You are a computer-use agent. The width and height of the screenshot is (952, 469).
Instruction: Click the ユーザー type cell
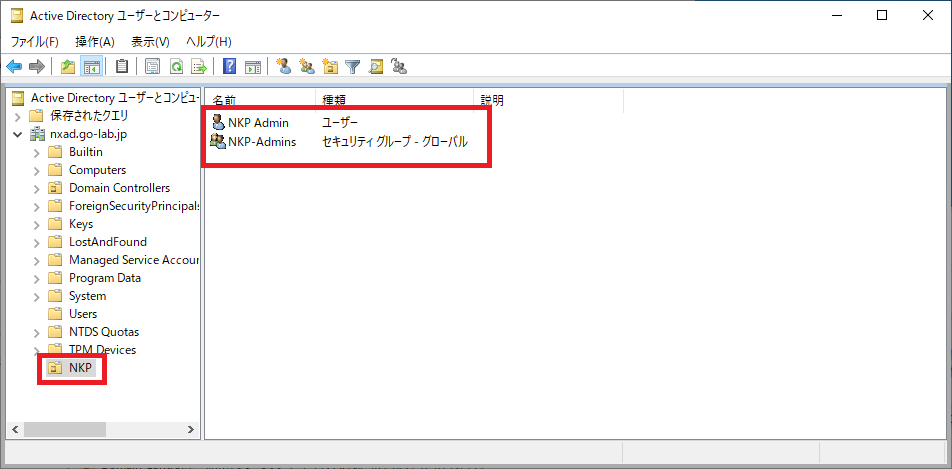pyautogui.click(x=340, y=123)
